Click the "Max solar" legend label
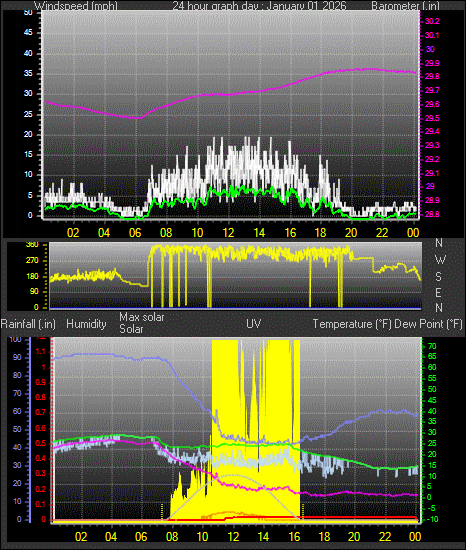The height and width of the screenshot is (550, 466). 142,317
